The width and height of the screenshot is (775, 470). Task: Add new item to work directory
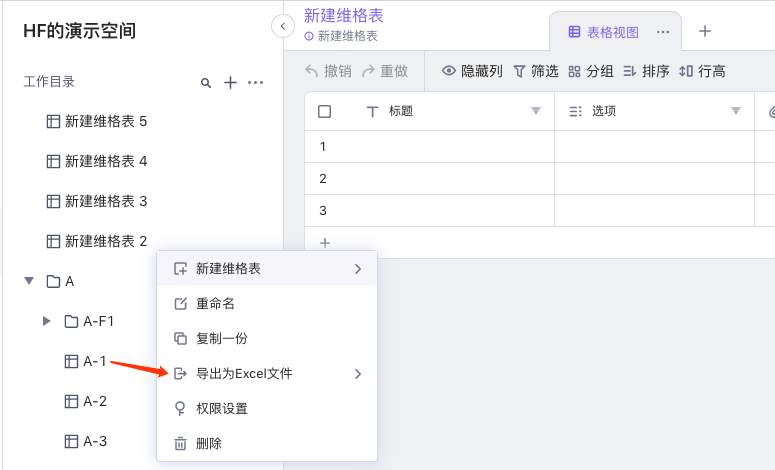click(230, 83)
